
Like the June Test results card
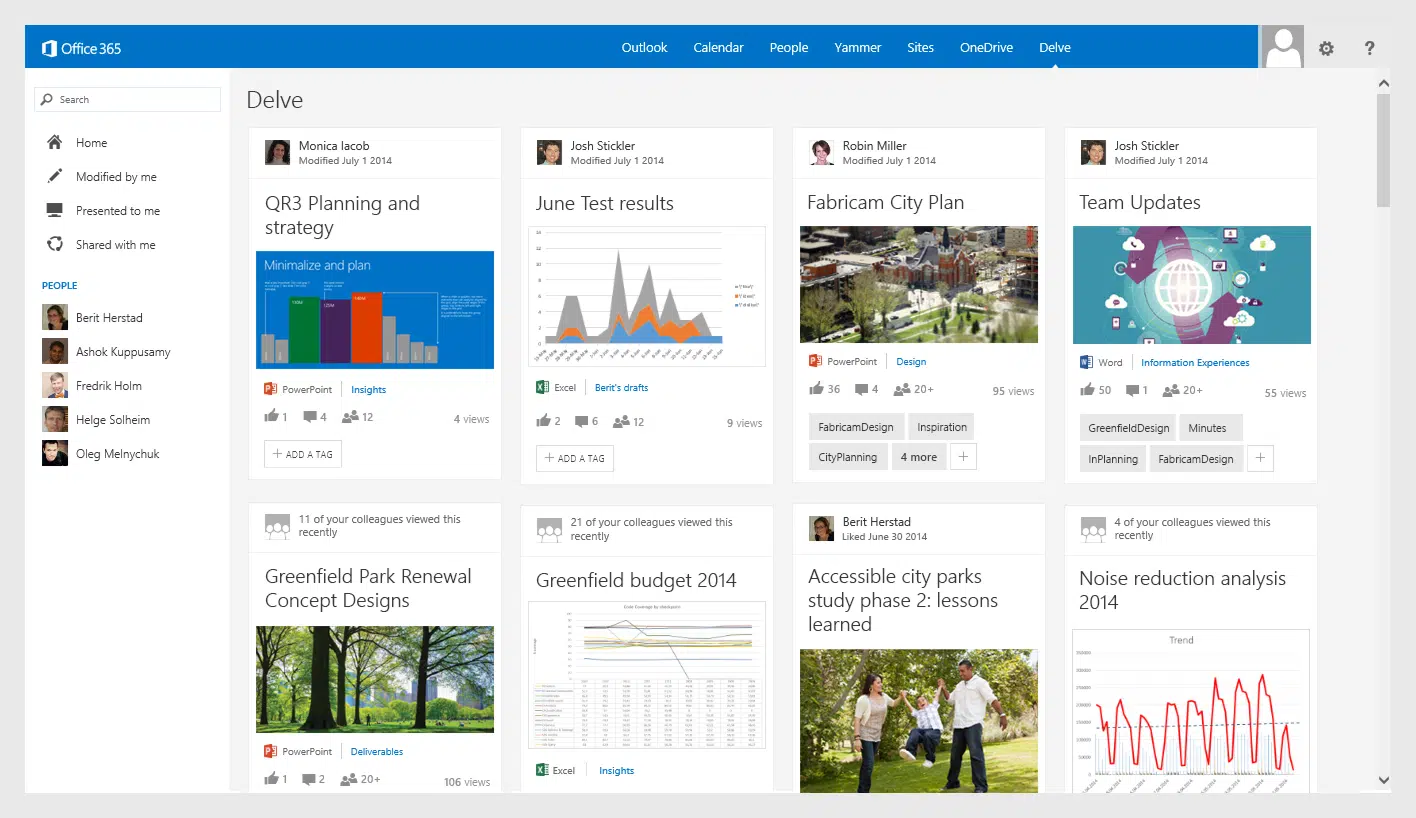tap(543, 421)
